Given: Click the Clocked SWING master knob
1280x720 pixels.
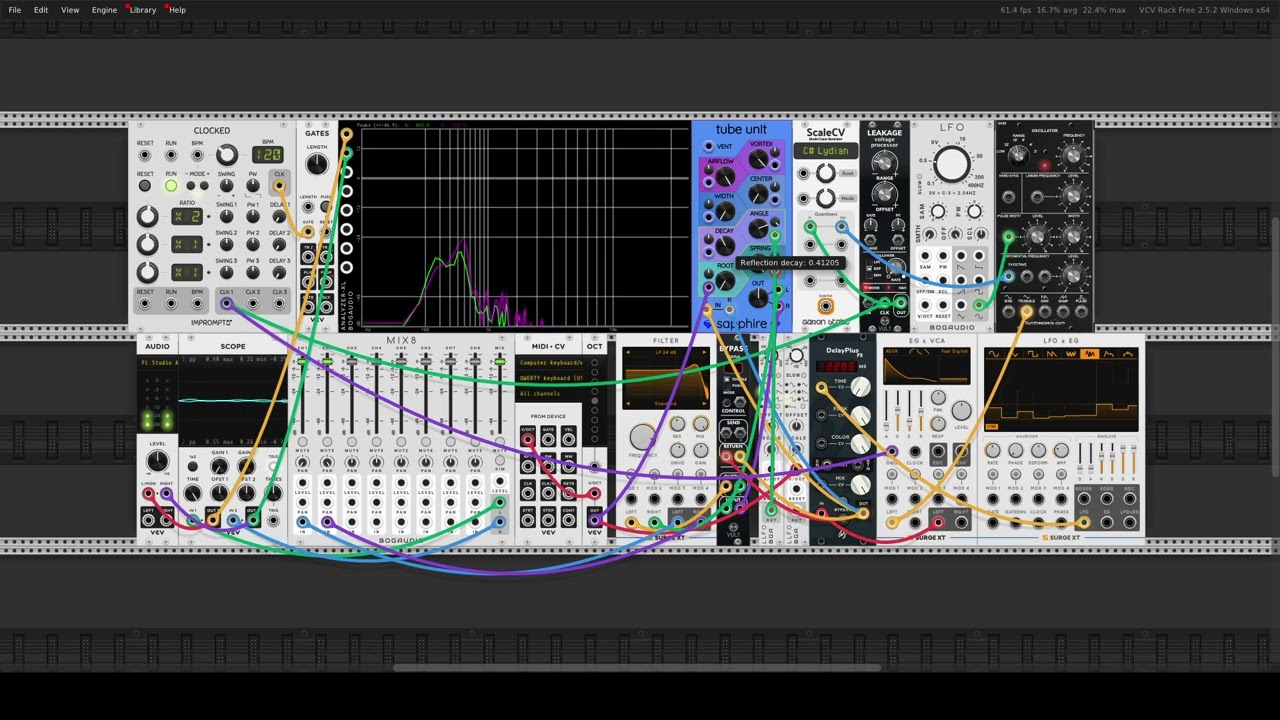Looking at the screenshot, I should tap(227, 186).
